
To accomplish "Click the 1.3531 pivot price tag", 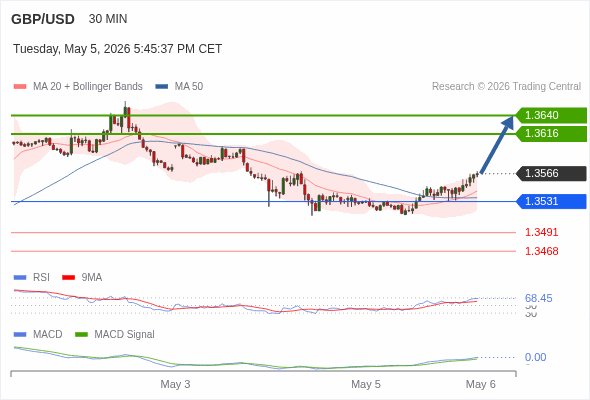I will click(551, 201).
